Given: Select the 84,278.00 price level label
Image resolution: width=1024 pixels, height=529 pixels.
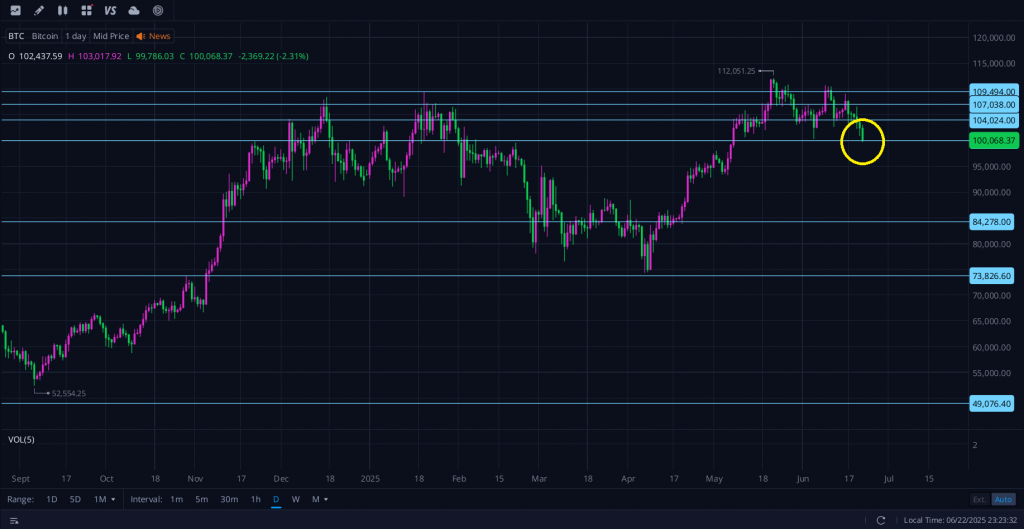Looking at the screenshot, I should pos(992,221).
